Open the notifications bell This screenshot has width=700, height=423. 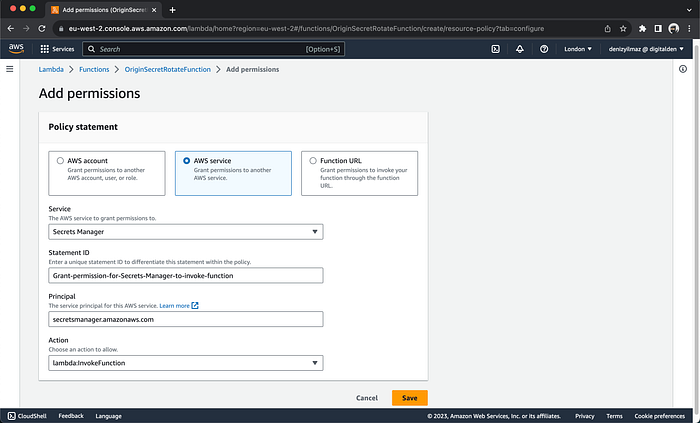pos(520,49)
